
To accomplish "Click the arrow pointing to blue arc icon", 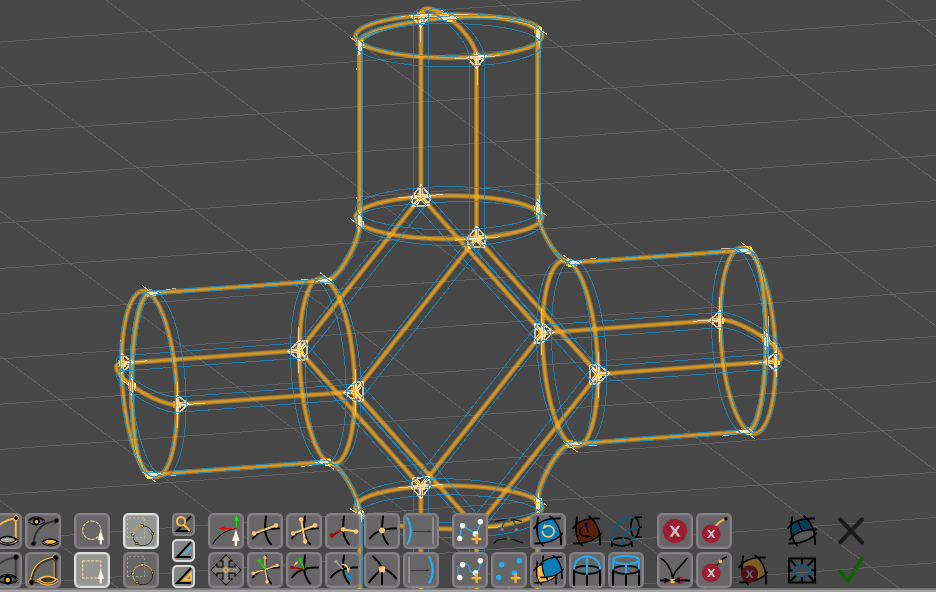I will (x=421, y=570).
